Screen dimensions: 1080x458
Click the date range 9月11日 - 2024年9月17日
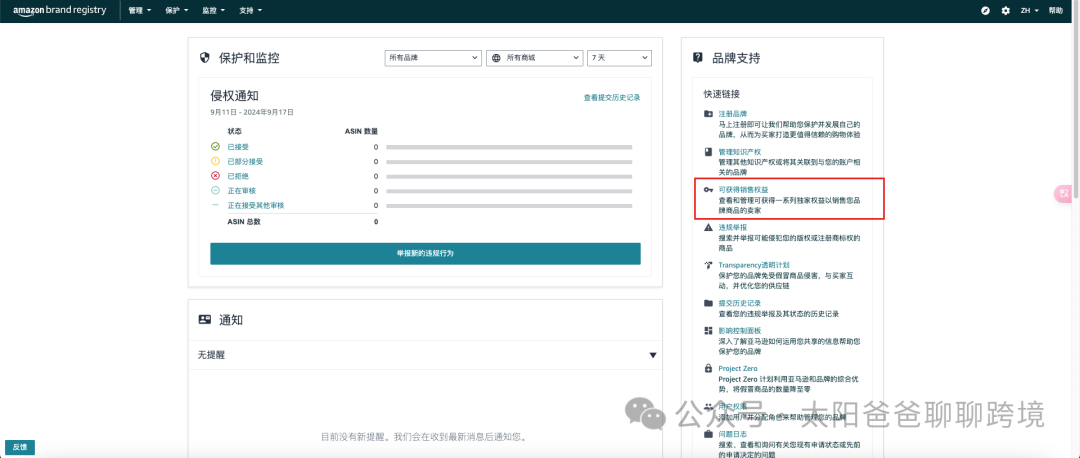click(252, 112)
